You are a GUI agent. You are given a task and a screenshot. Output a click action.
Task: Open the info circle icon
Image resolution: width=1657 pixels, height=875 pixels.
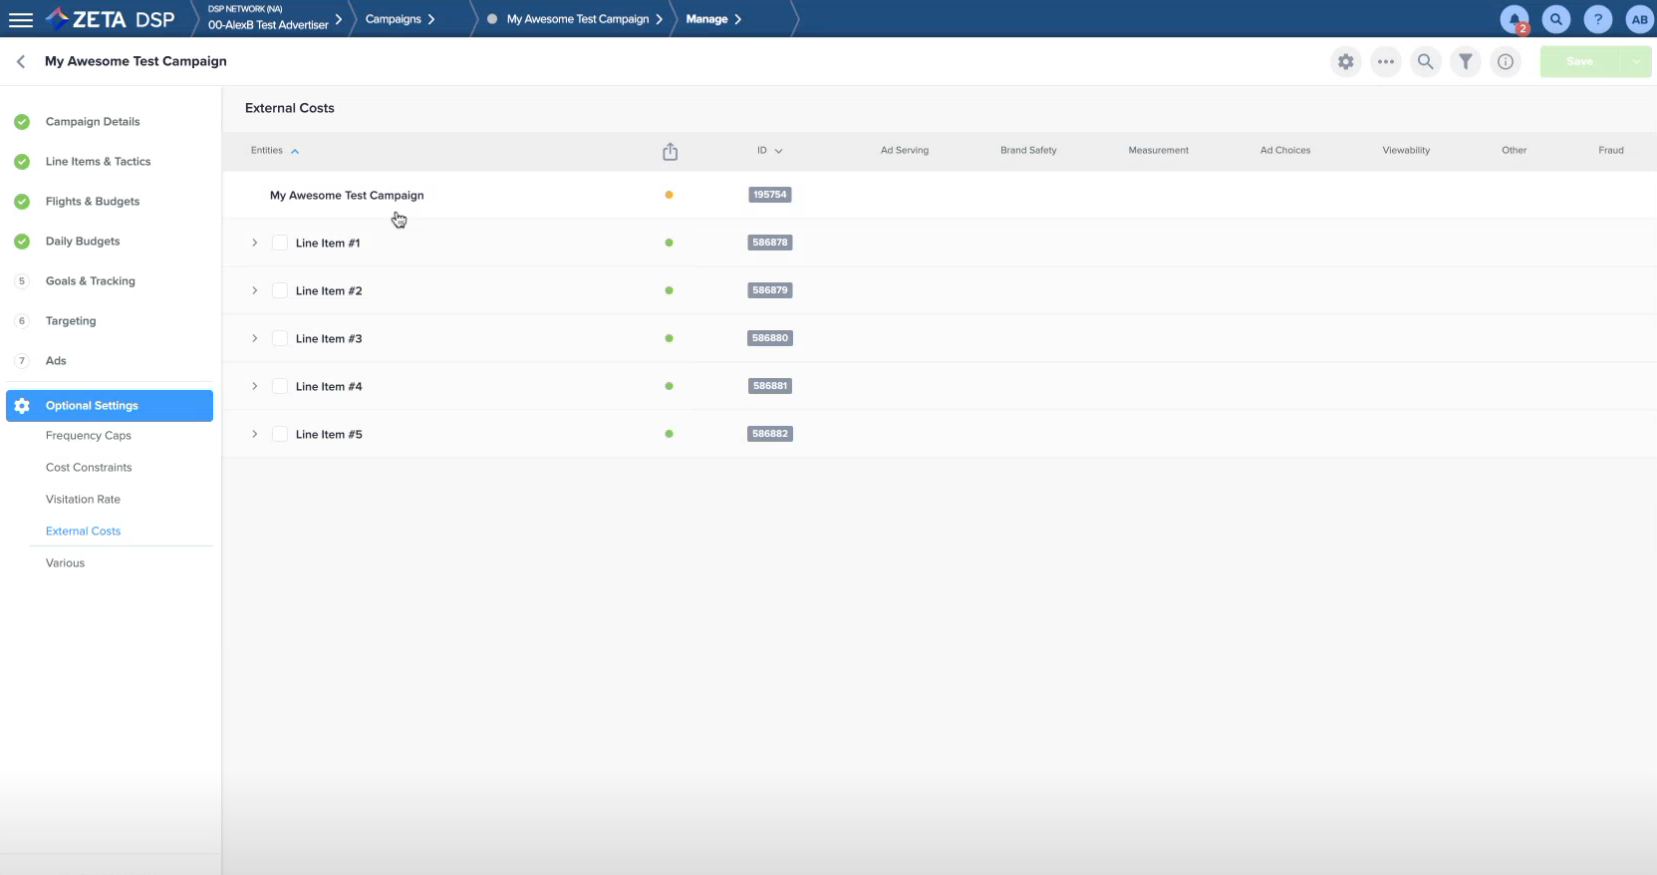(1505, 62)
